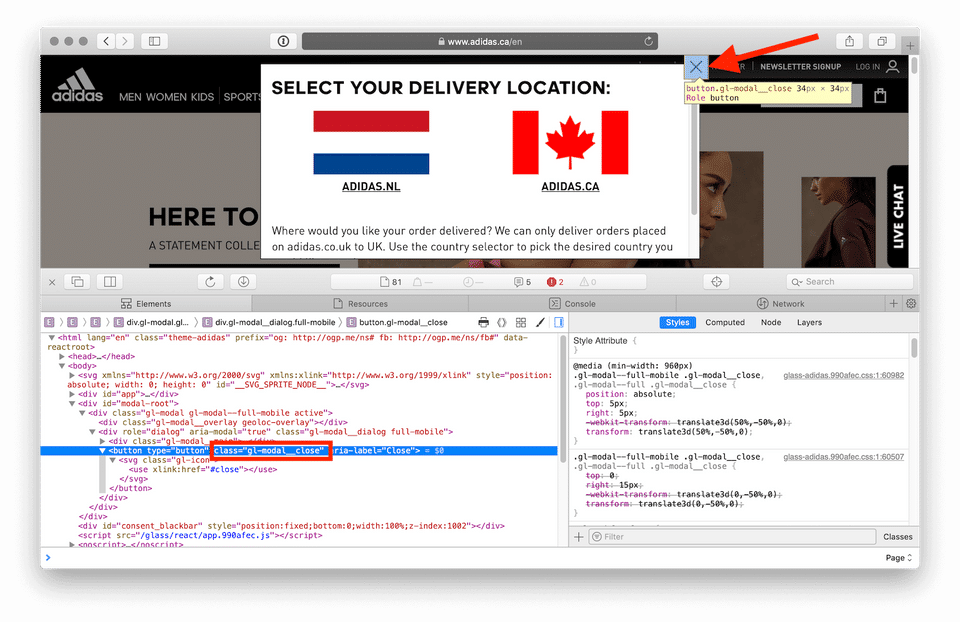Toggle the details sidebar button
960x622 pixels.
pyautogui.click(x=559, y=323)
